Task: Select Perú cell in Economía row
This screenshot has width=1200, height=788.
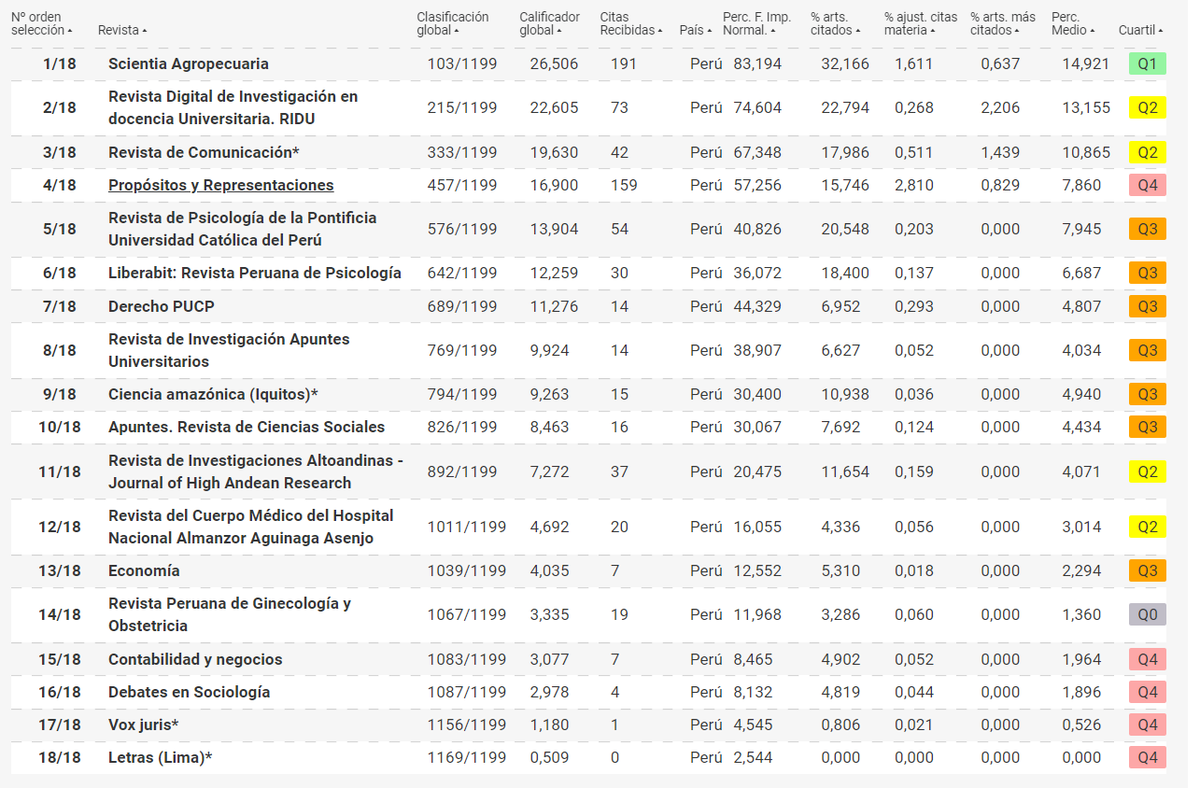Action: point(706,570)
